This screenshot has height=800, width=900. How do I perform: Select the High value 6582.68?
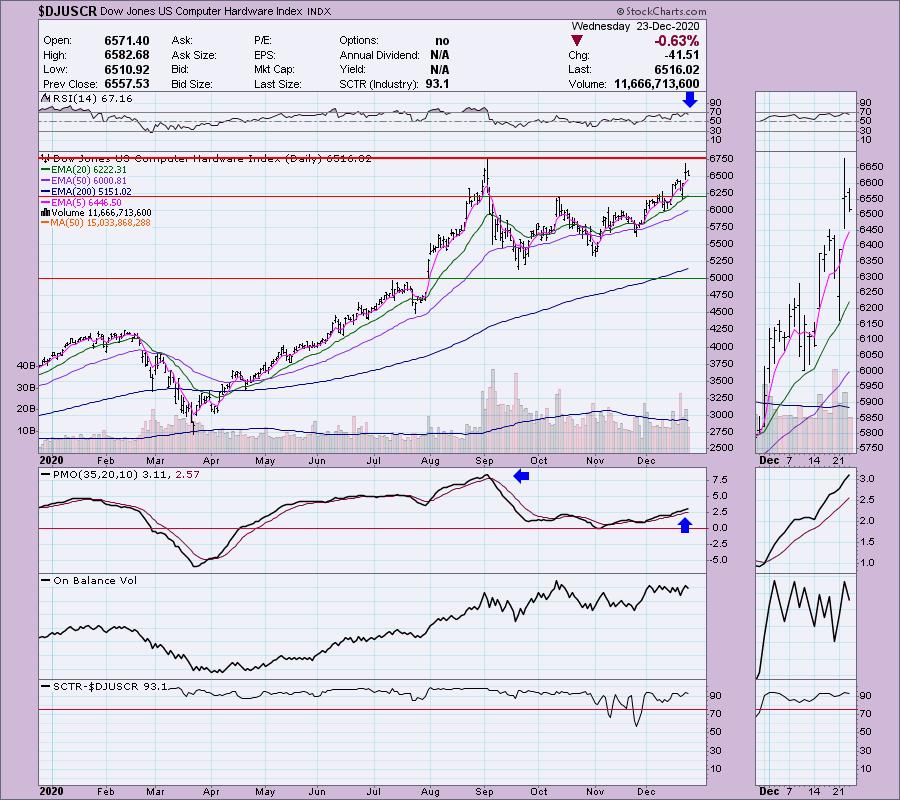[x=127, y=55]
